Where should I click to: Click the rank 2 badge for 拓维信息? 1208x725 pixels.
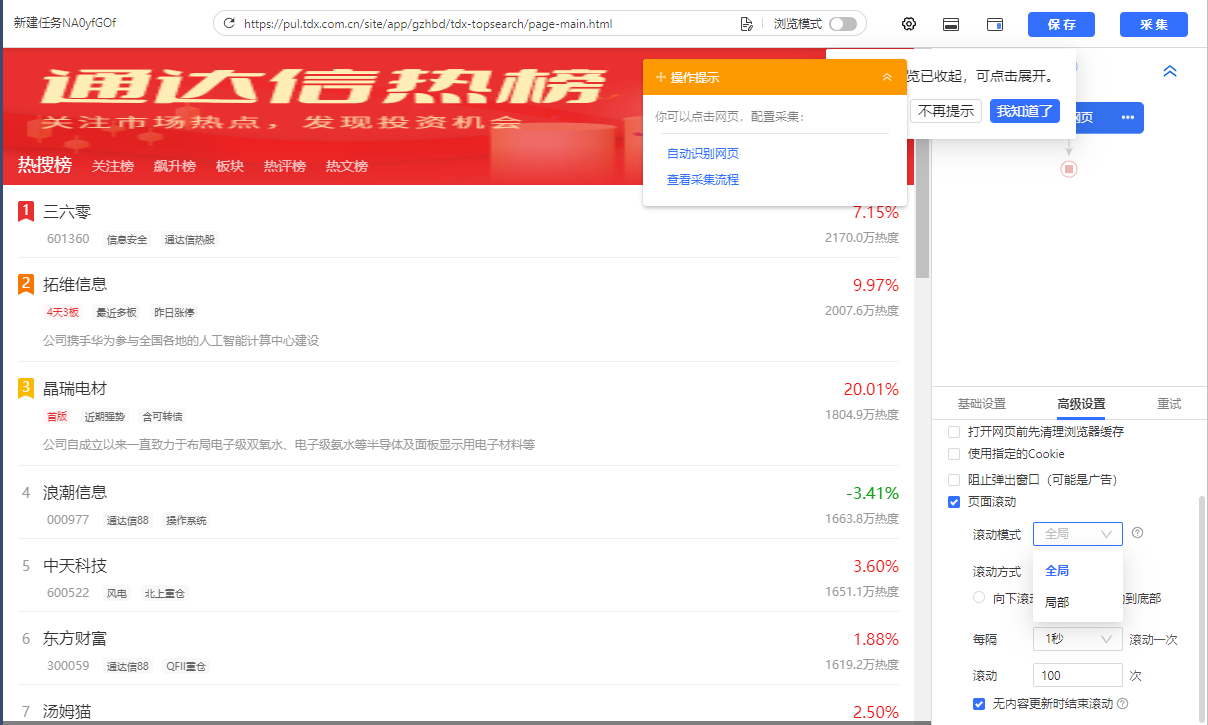coord(26,285)
